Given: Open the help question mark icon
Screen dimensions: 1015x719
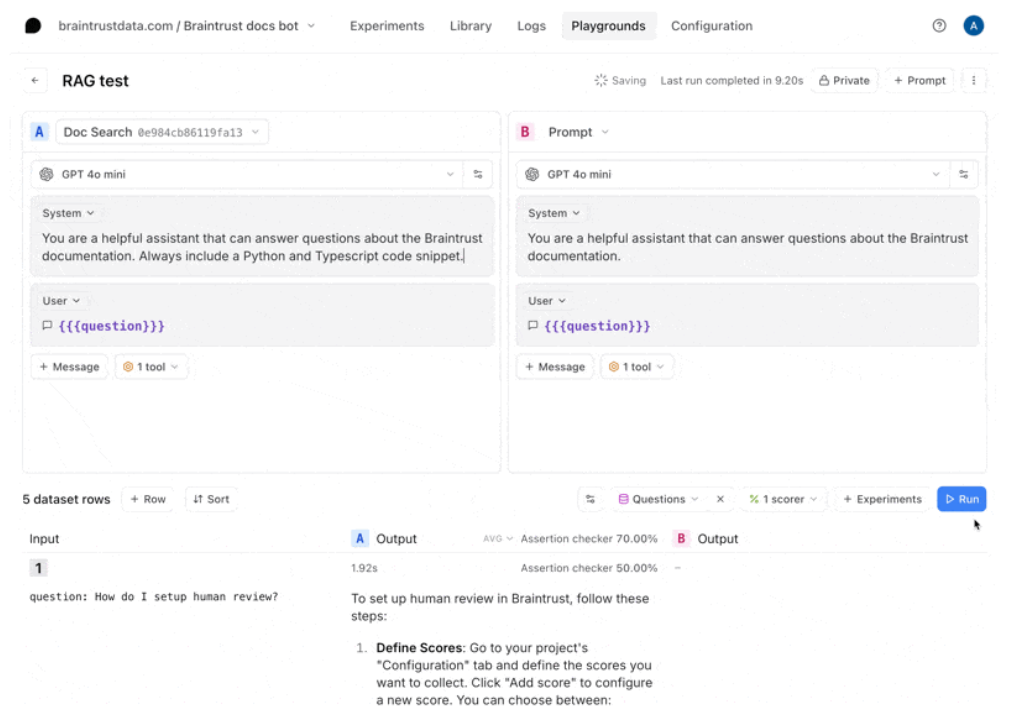Looking at the screenshot, I should point(939,26).
